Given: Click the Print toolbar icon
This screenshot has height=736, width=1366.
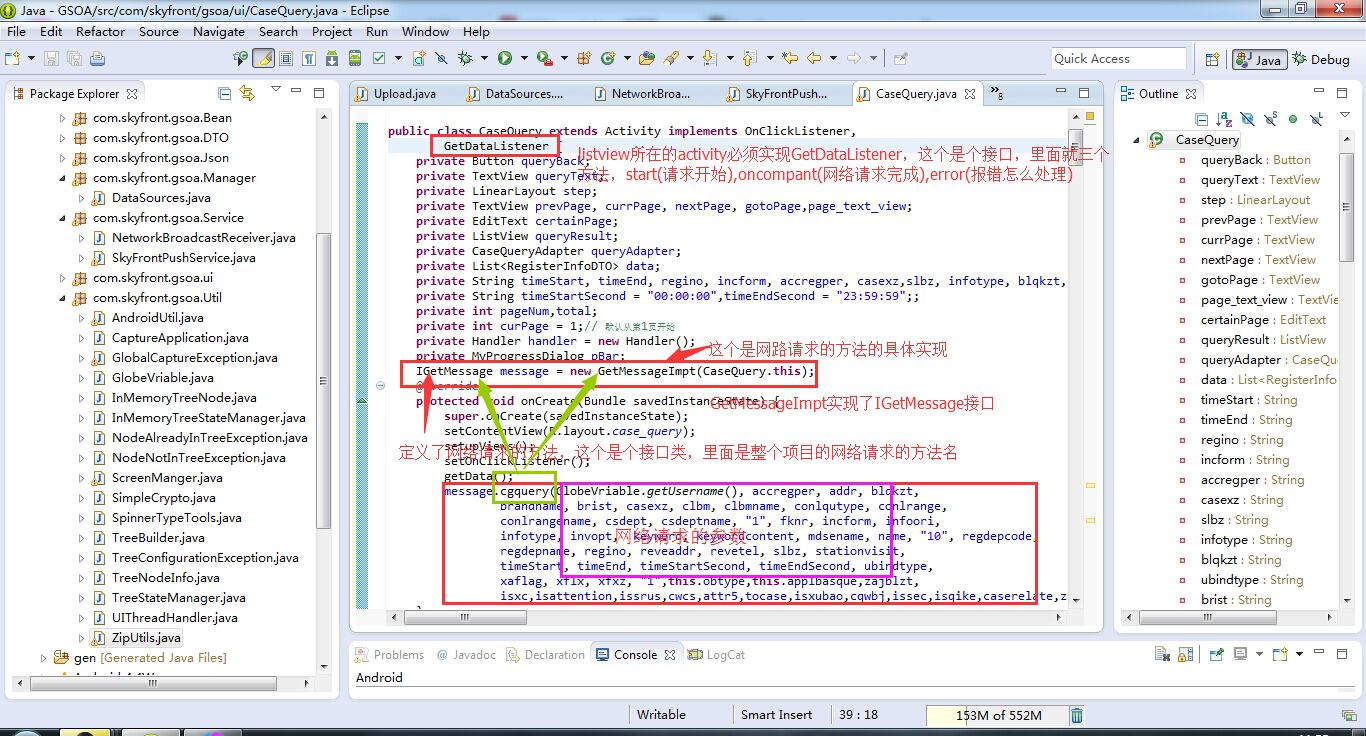Looking at the screenshot, I should coord(97,58).
